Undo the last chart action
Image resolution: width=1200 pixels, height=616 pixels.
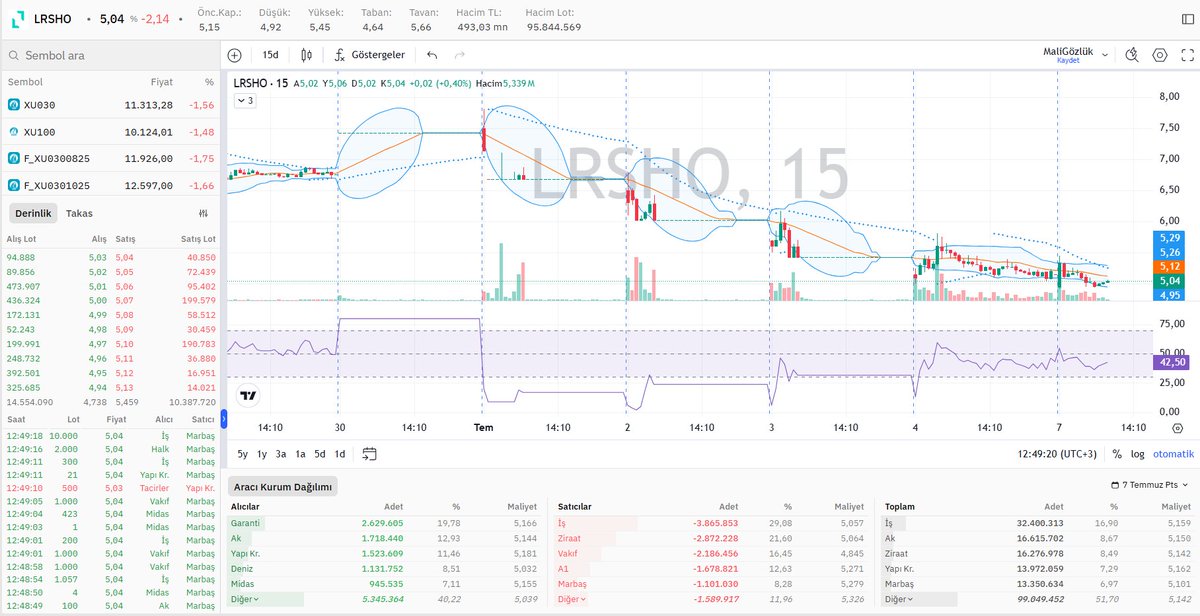tap(431, 55)
